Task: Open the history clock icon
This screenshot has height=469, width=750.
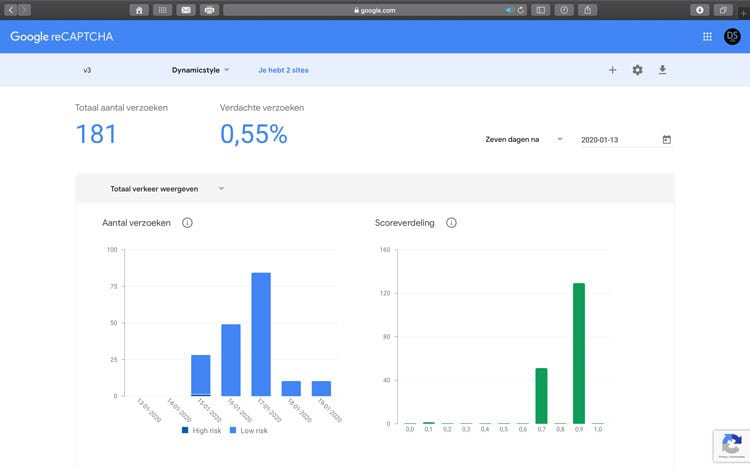Action: pyautogui.click(x=564, y=10)
